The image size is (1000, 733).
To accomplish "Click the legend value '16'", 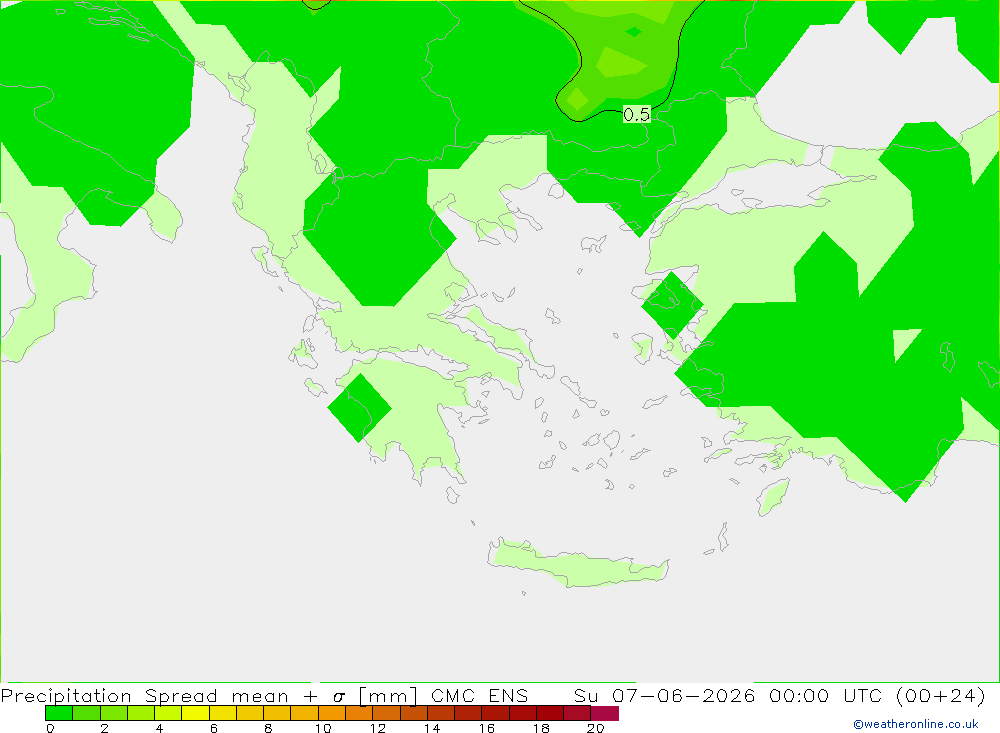I will pos(487,728).
